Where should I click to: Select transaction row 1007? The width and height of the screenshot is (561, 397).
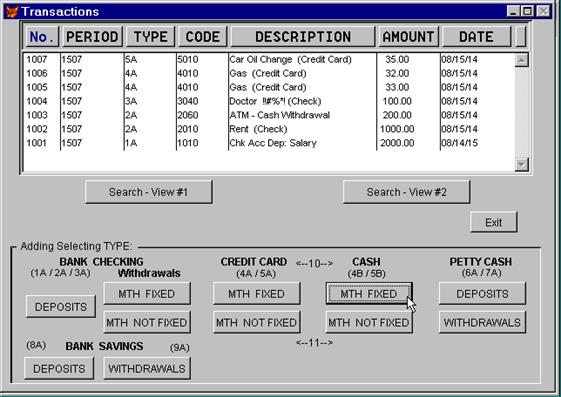pos(269,59)
